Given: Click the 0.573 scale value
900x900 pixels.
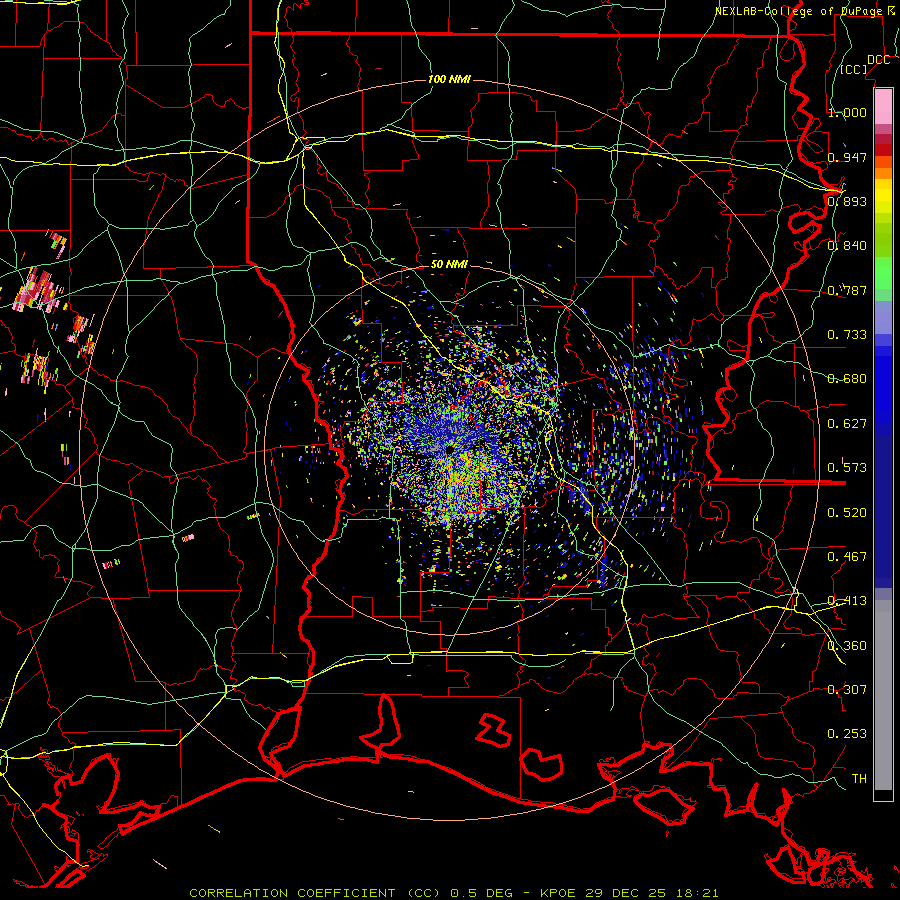Looking at the screenshot, I should [847, 467].
